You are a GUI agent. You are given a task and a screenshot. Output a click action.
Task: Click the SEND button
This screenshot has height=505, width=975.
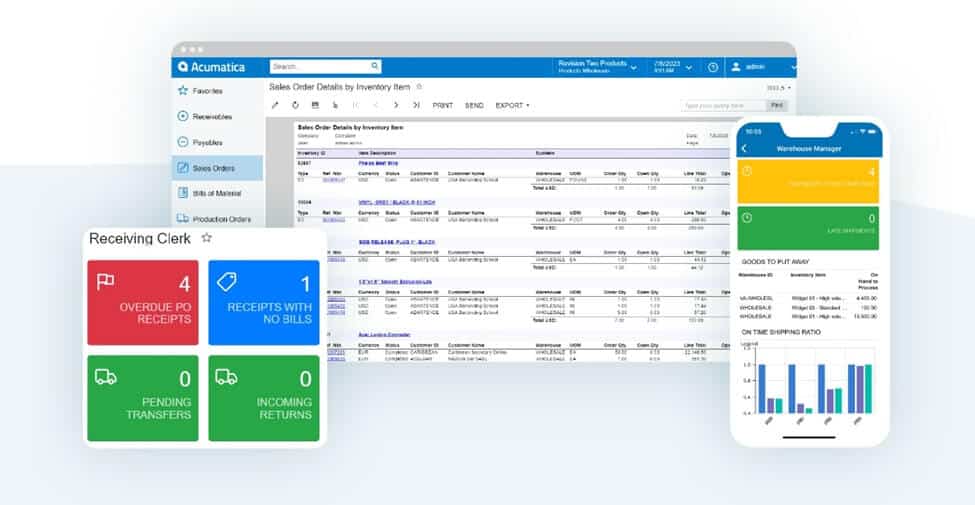pyautogui.click(x=474, y=106)
